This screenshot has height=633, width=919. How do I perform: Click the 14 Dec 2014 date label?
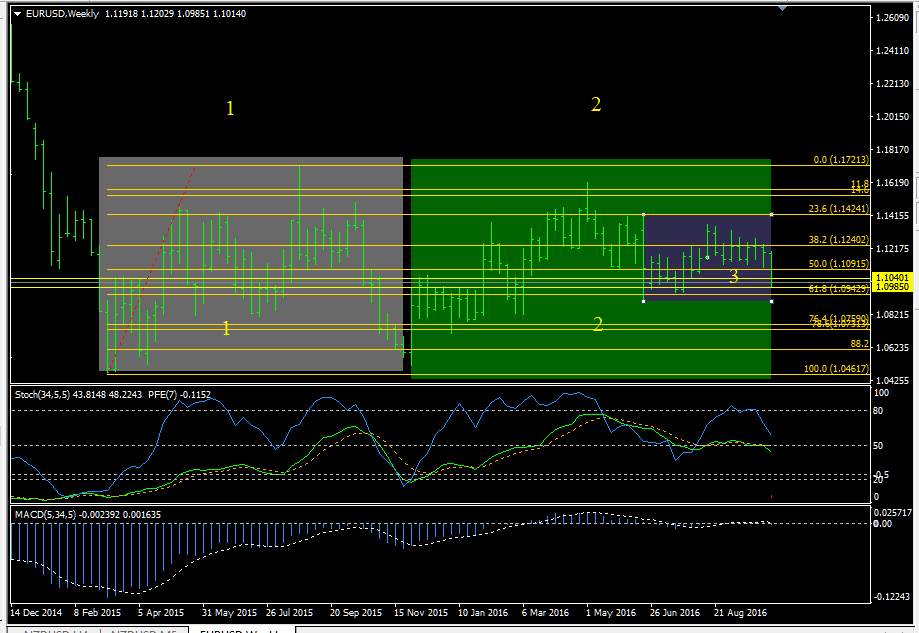(36, 612)
